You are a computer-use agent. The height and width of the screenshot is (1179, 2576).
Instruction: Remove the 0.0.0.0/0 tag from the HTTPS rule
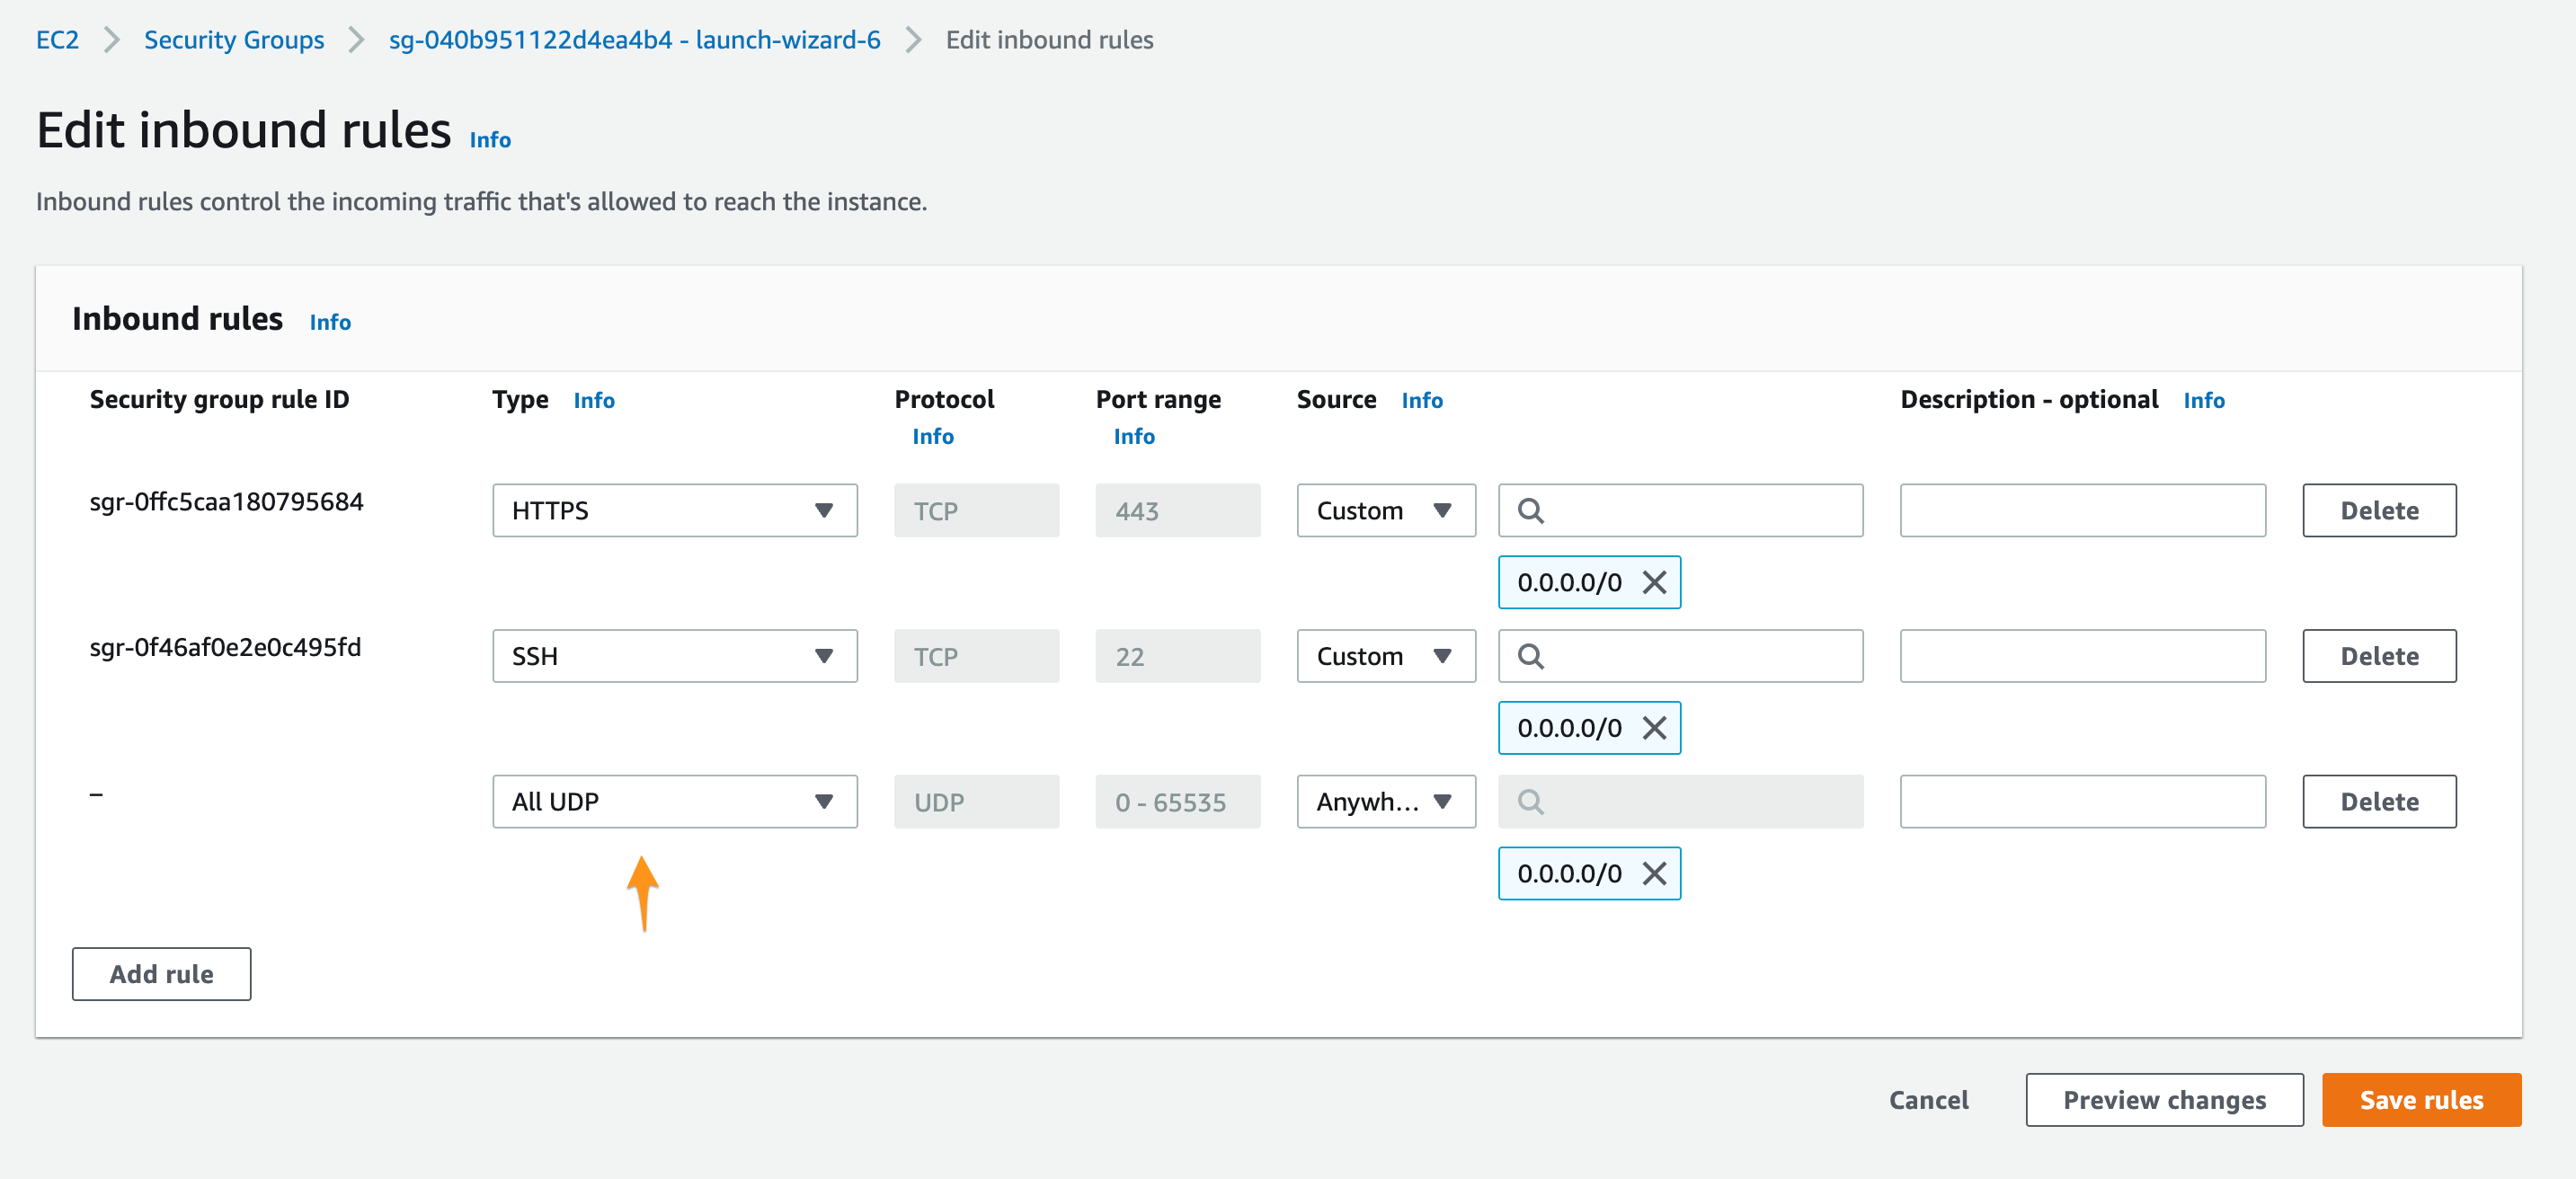[1654, 582]
